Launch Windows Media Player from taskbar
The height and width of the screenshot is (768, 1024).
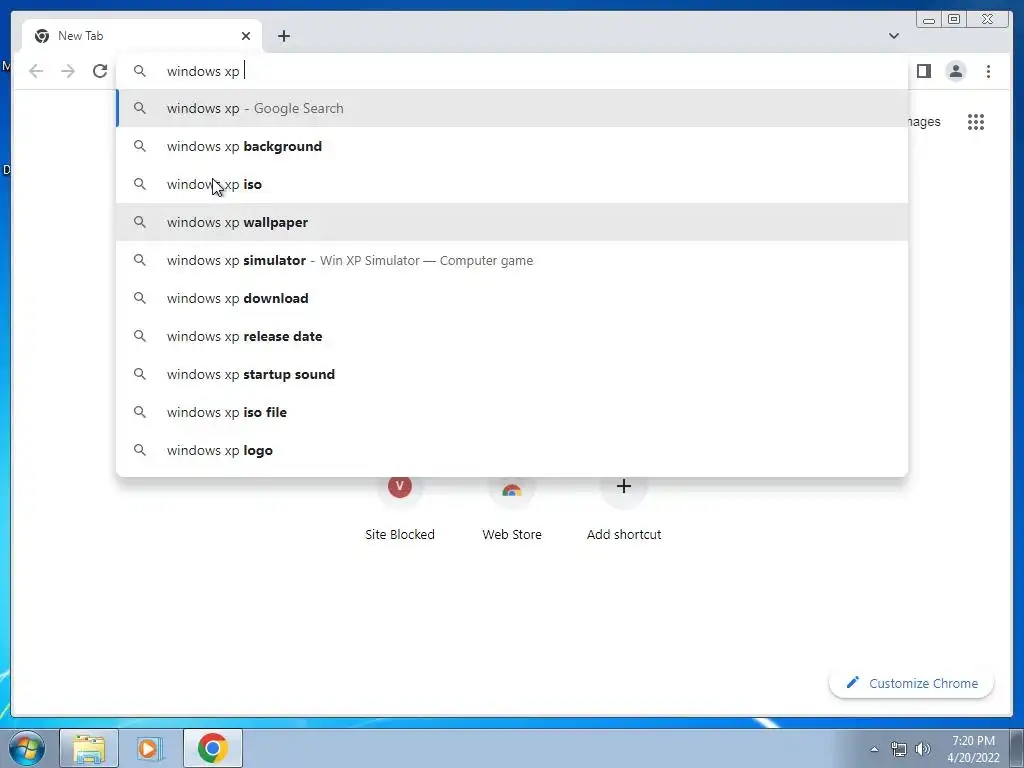point(150,748)
